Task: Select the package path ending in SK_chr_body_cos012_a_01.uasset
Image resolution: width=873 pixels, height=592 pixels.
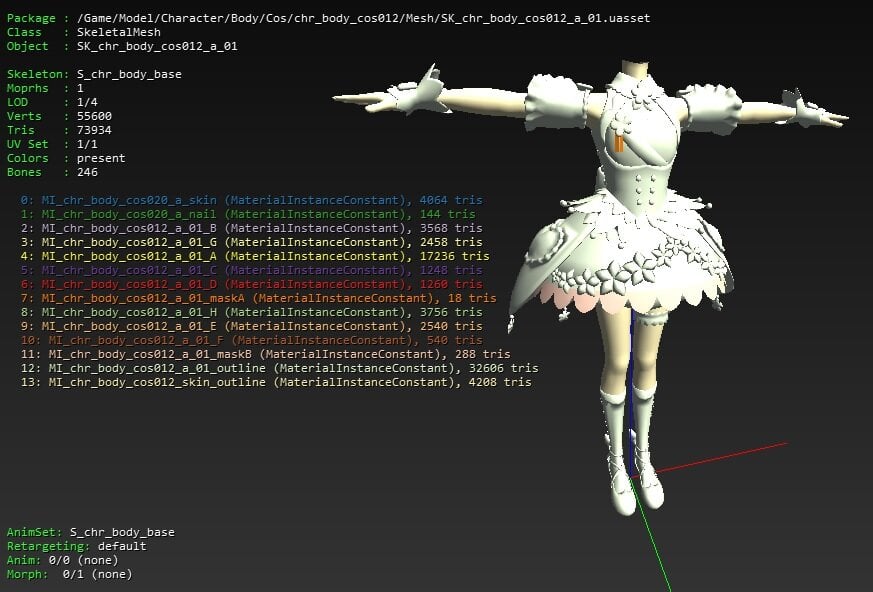Action: pos(364,18)
